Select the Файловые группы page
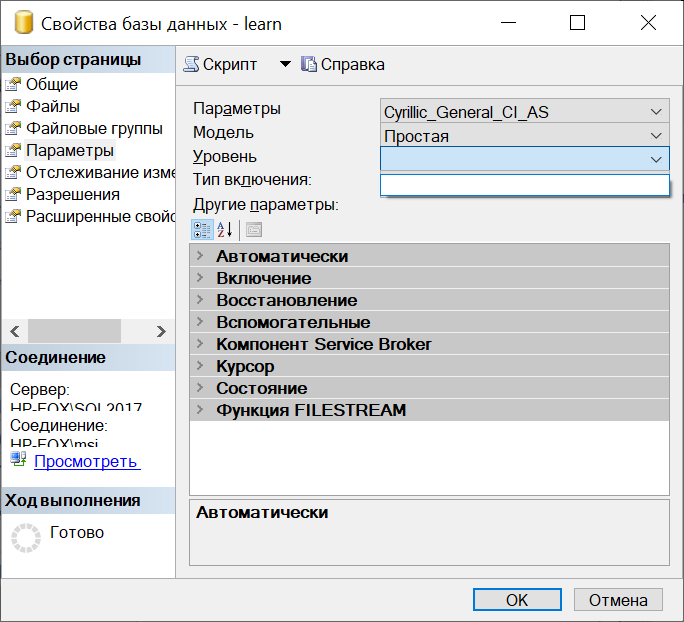 [94, 128]
